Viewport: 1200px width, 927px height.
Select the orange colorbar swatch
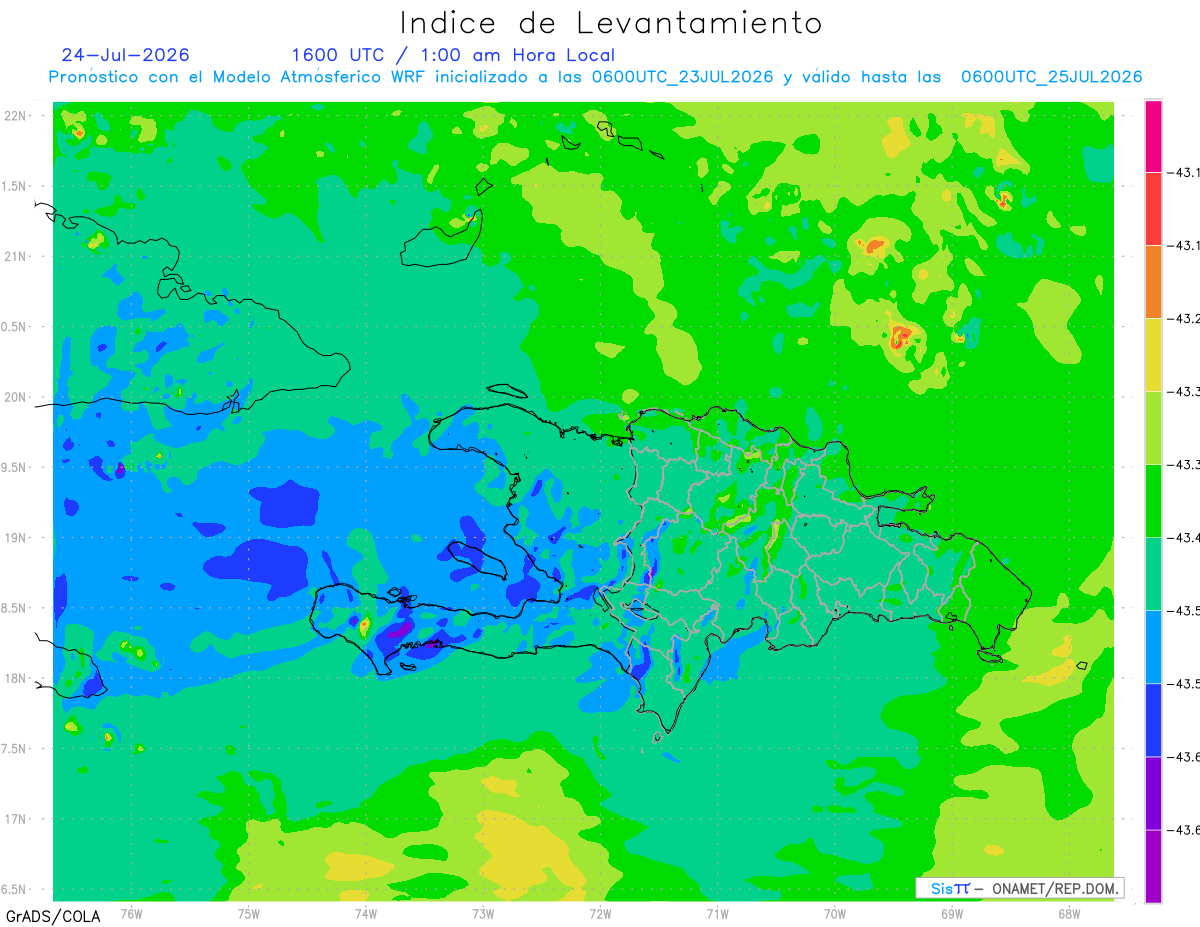[1153, 282]
